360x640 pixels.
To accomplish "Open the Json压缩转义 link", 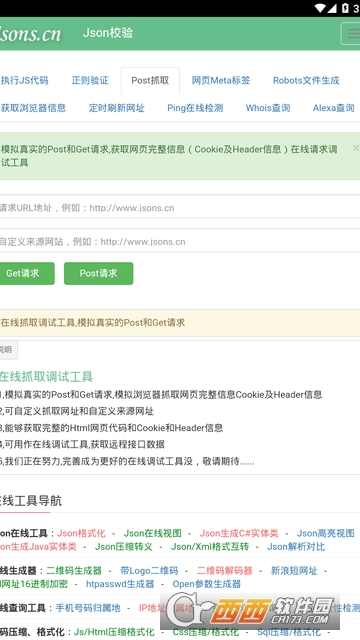I will [124, 547].
